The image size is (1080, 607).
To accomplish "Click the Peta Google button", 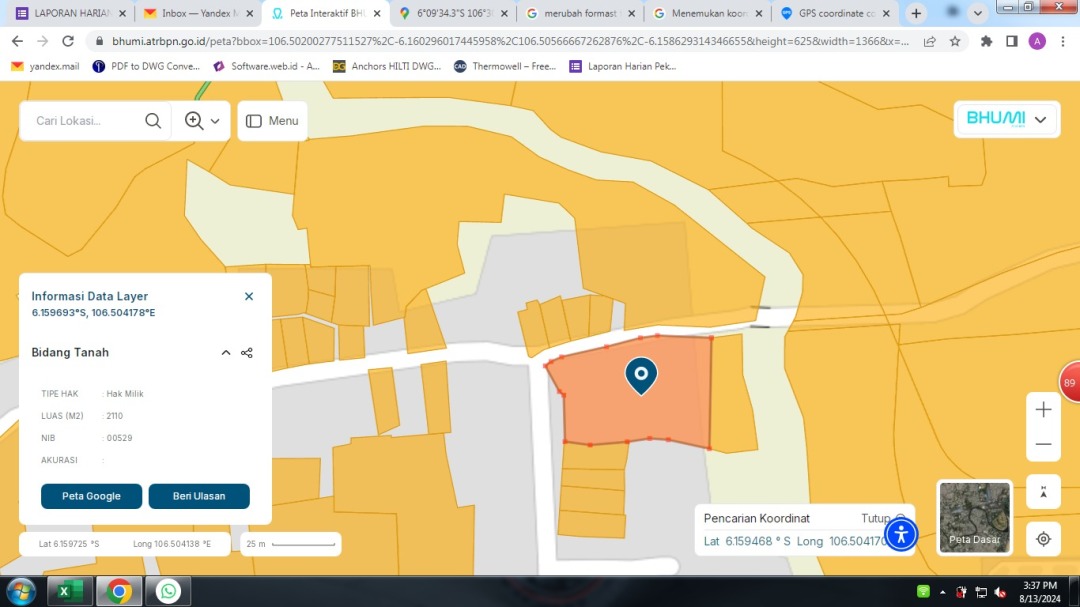I will click(x=91, y=496).
